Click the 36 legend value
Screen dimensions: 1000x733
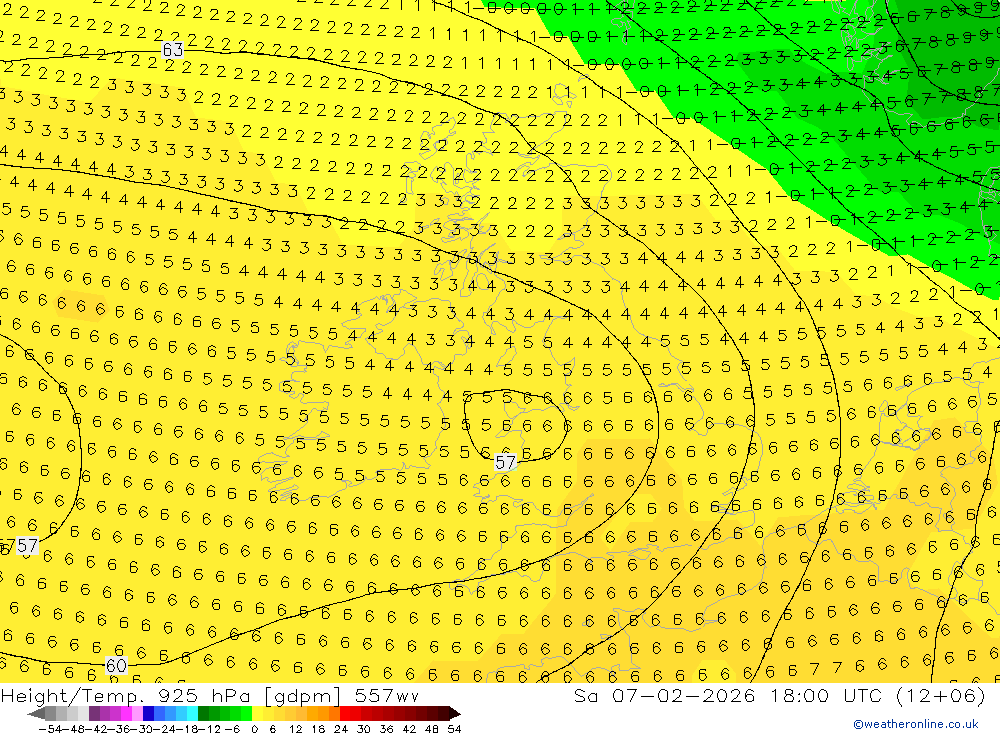(386, 729)
